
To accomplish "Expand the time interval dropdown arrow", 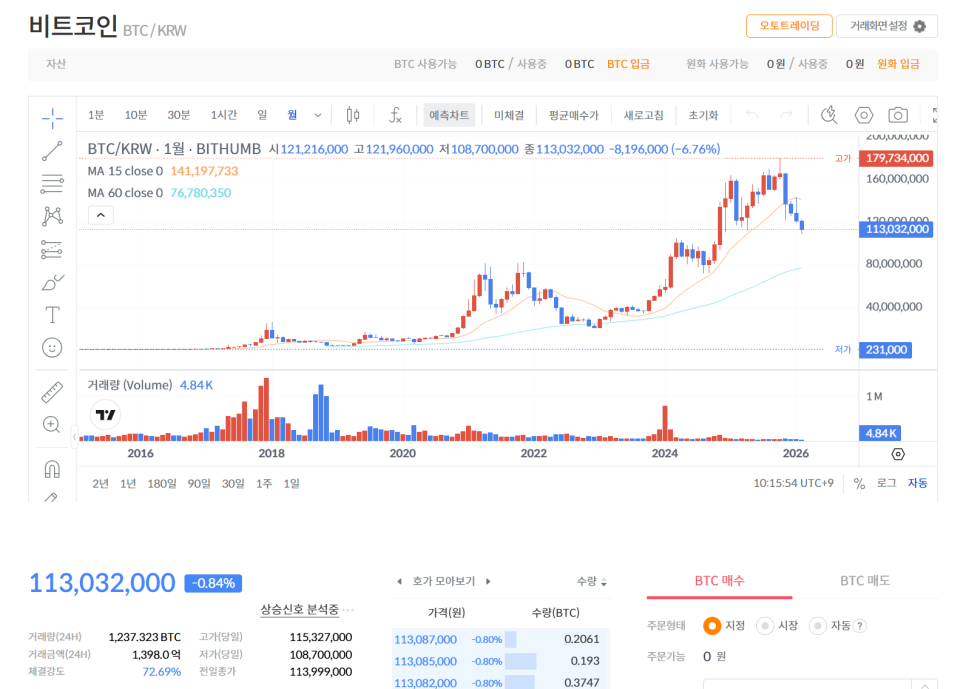I will (x=317, y=115).
